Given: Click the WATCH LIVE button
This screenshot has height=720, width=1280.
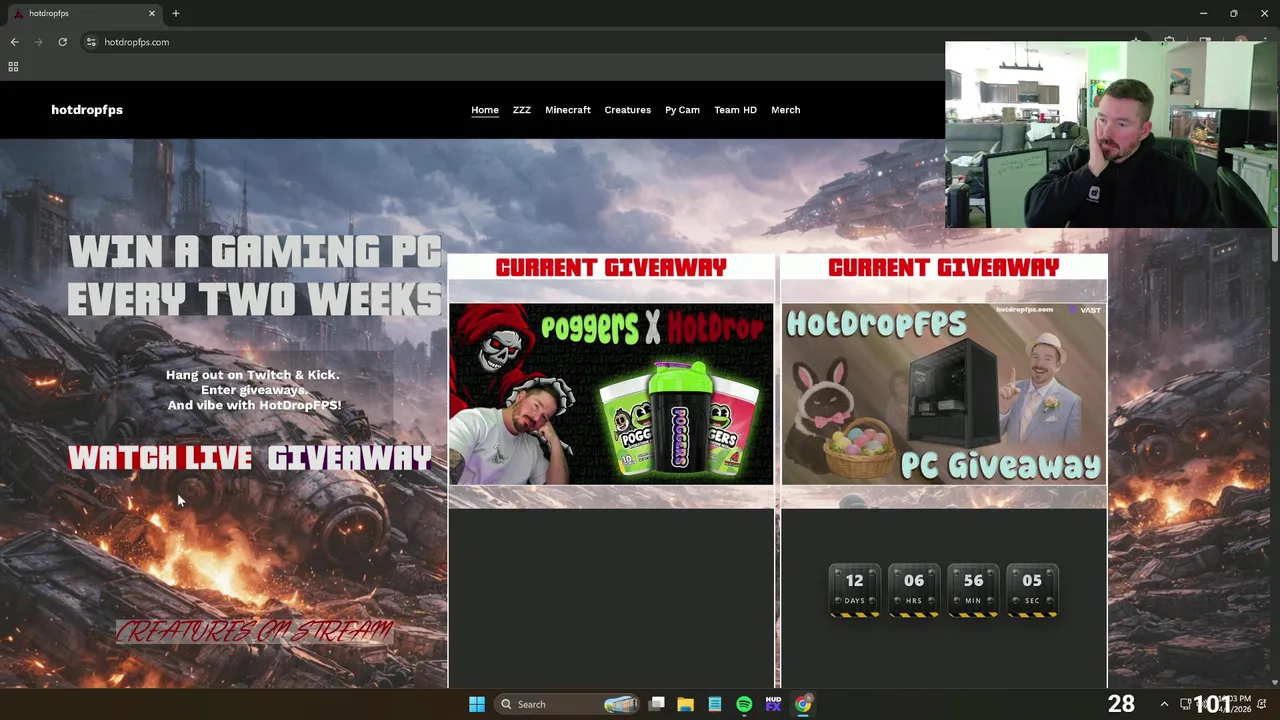Looking at the screenshot, I should pos(160,458).
